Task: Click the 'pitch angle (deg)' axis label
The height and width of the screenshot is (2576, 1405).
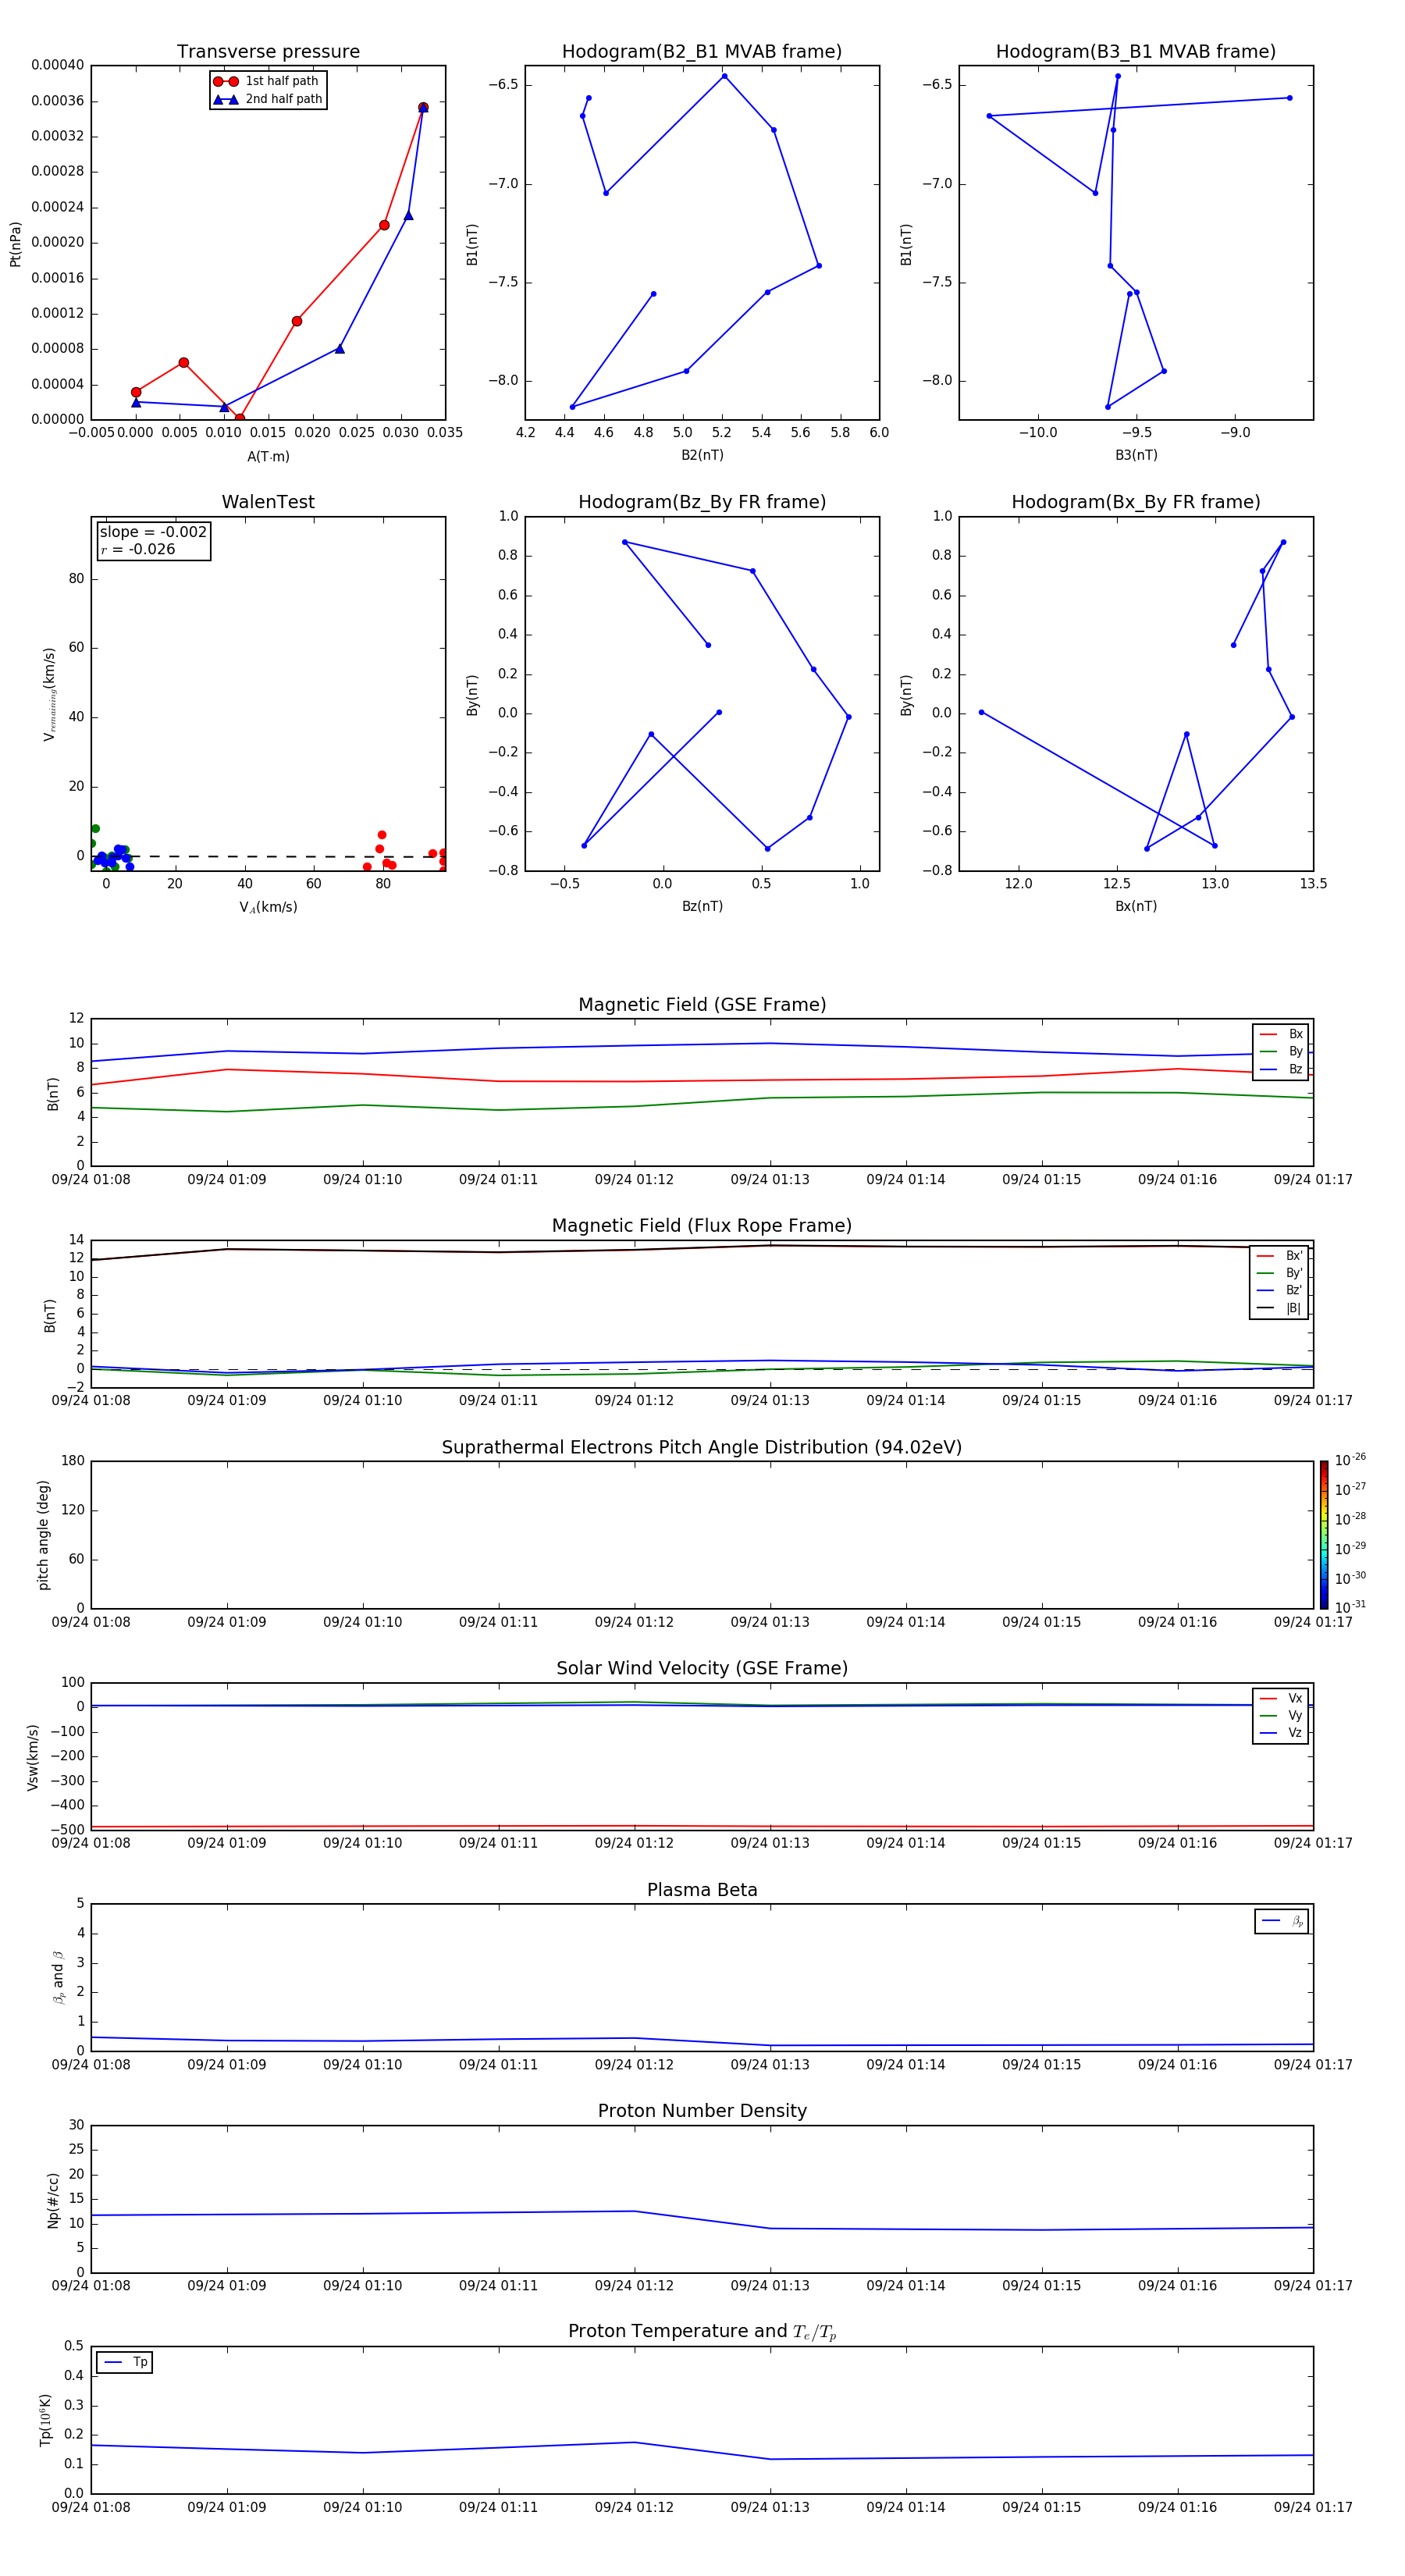Action: [43, 1535]
